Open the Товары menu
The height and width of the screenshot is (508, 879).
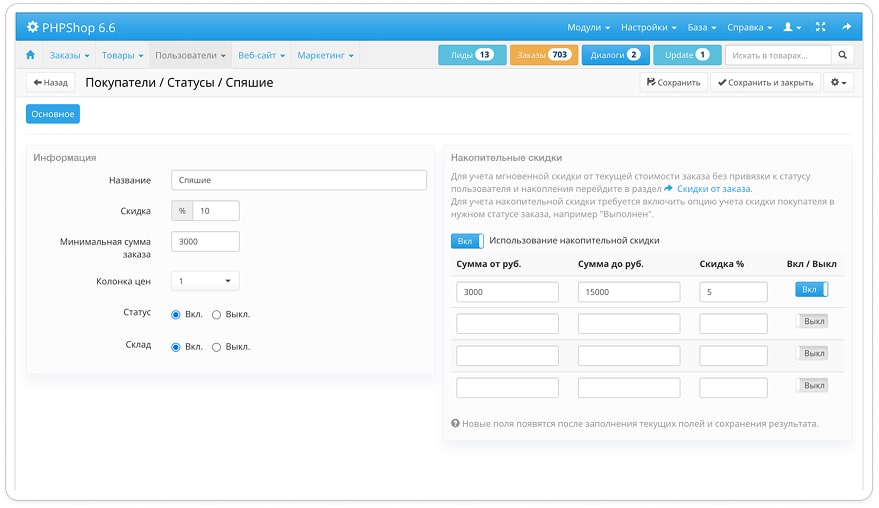click(x=122, y=55)
